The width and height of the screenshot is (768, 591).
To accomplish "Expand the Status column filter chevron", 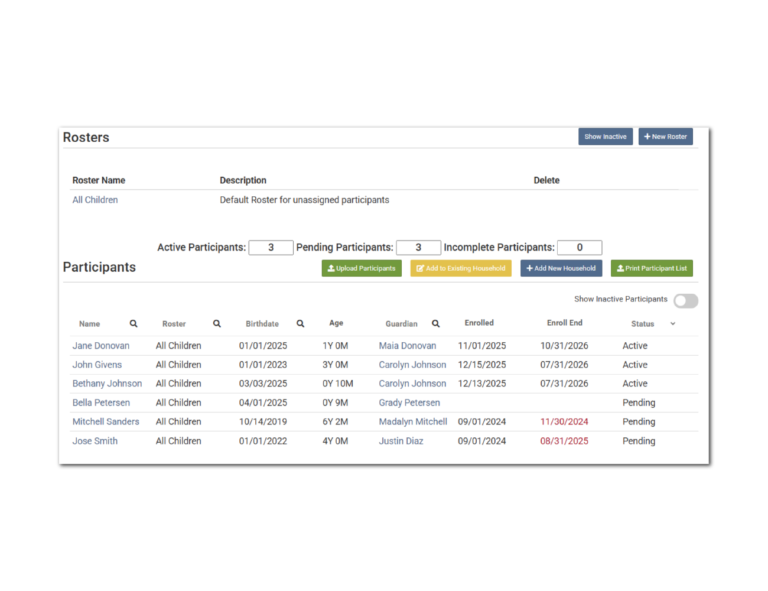I will 672,324.
